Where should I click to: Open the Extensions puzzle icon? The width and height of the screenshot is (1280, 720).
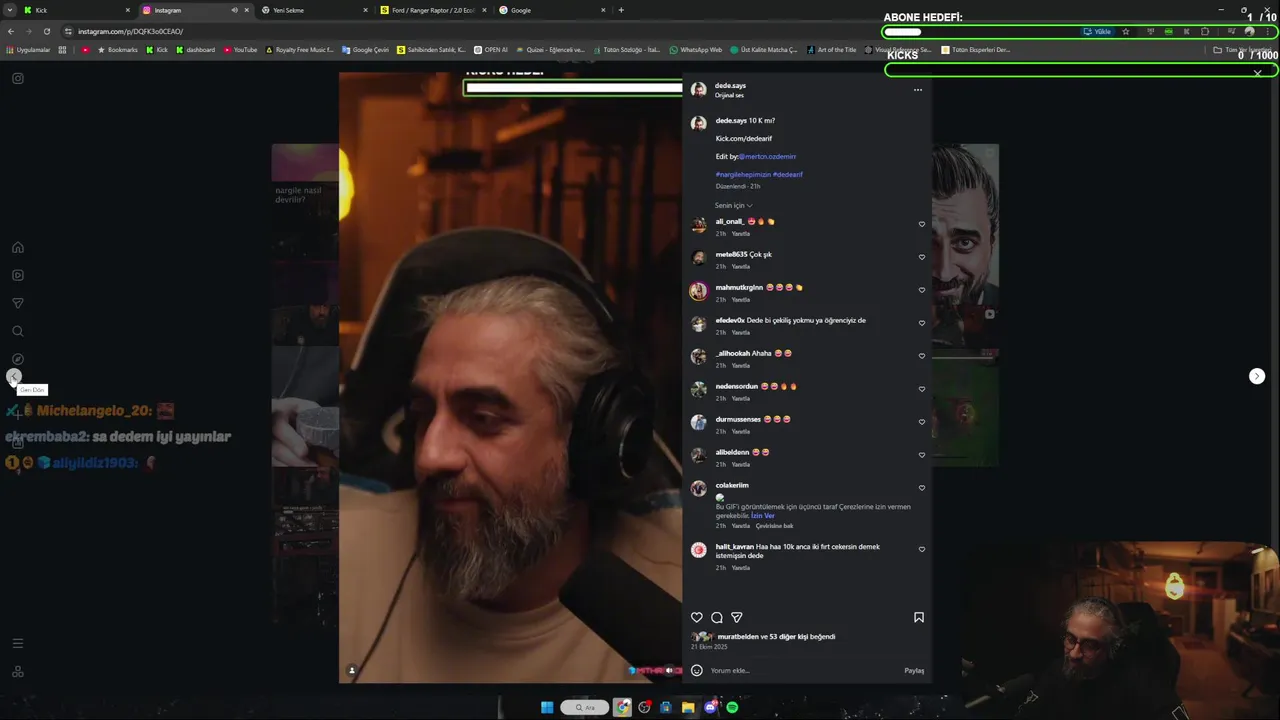tap(1205, 31)
